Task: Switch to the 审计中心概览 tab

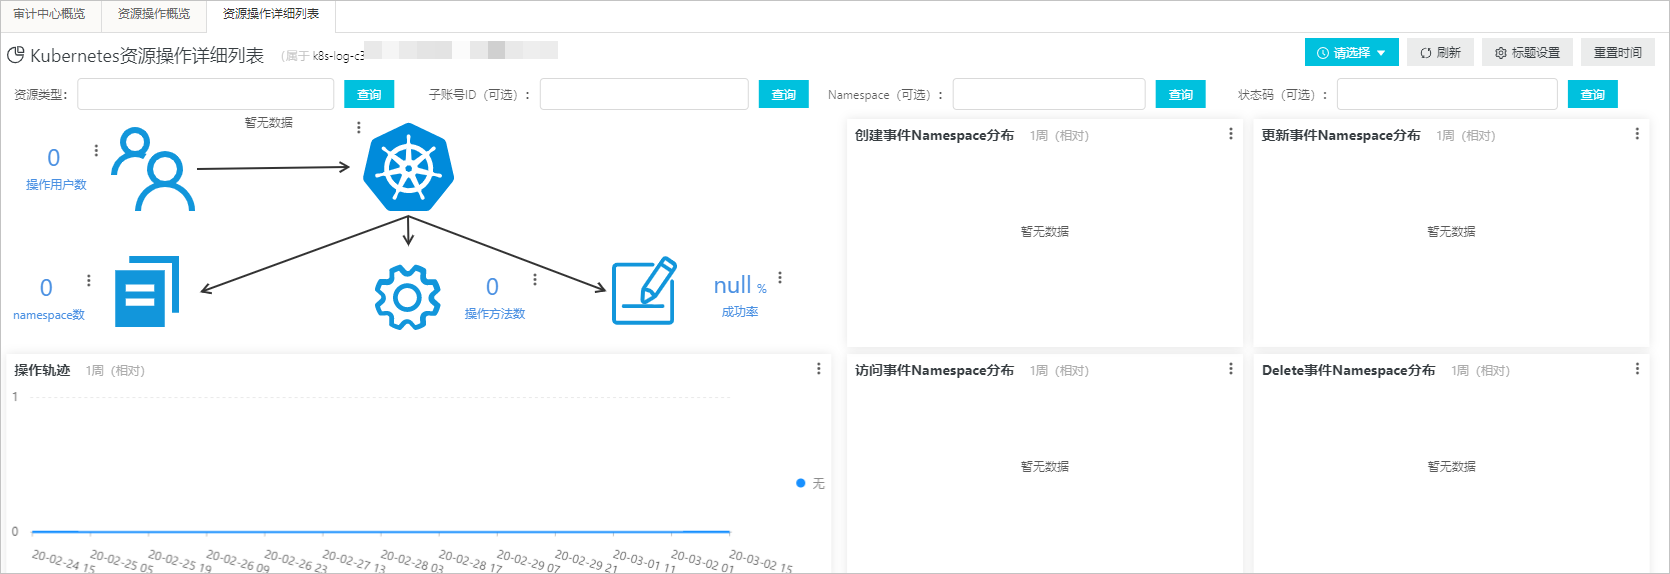Action: [50, 14]
